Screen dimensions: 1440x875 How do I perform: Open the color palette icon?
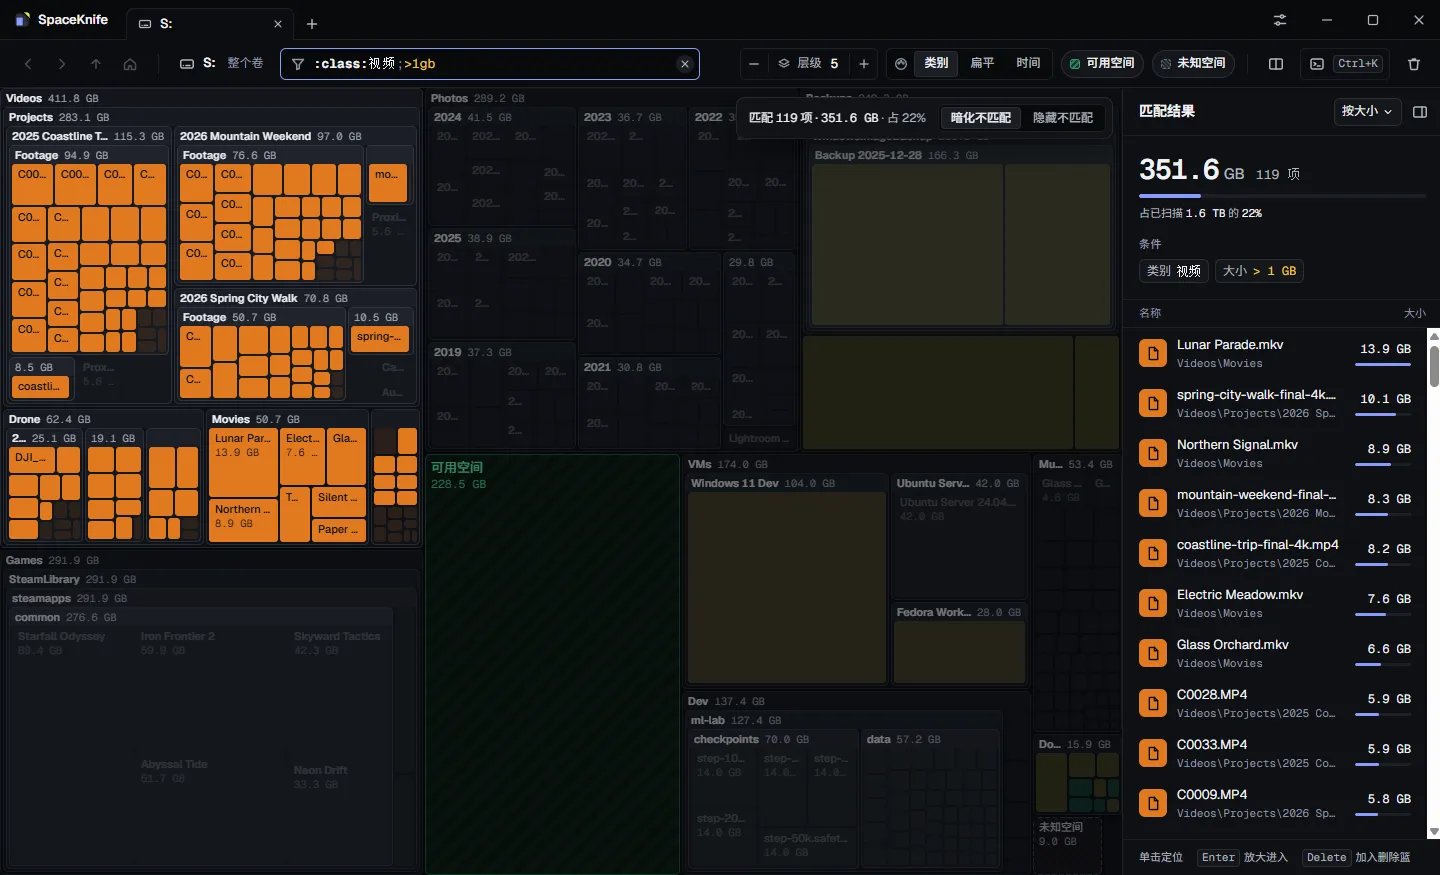pyautogui.click(x=901, y=64)
